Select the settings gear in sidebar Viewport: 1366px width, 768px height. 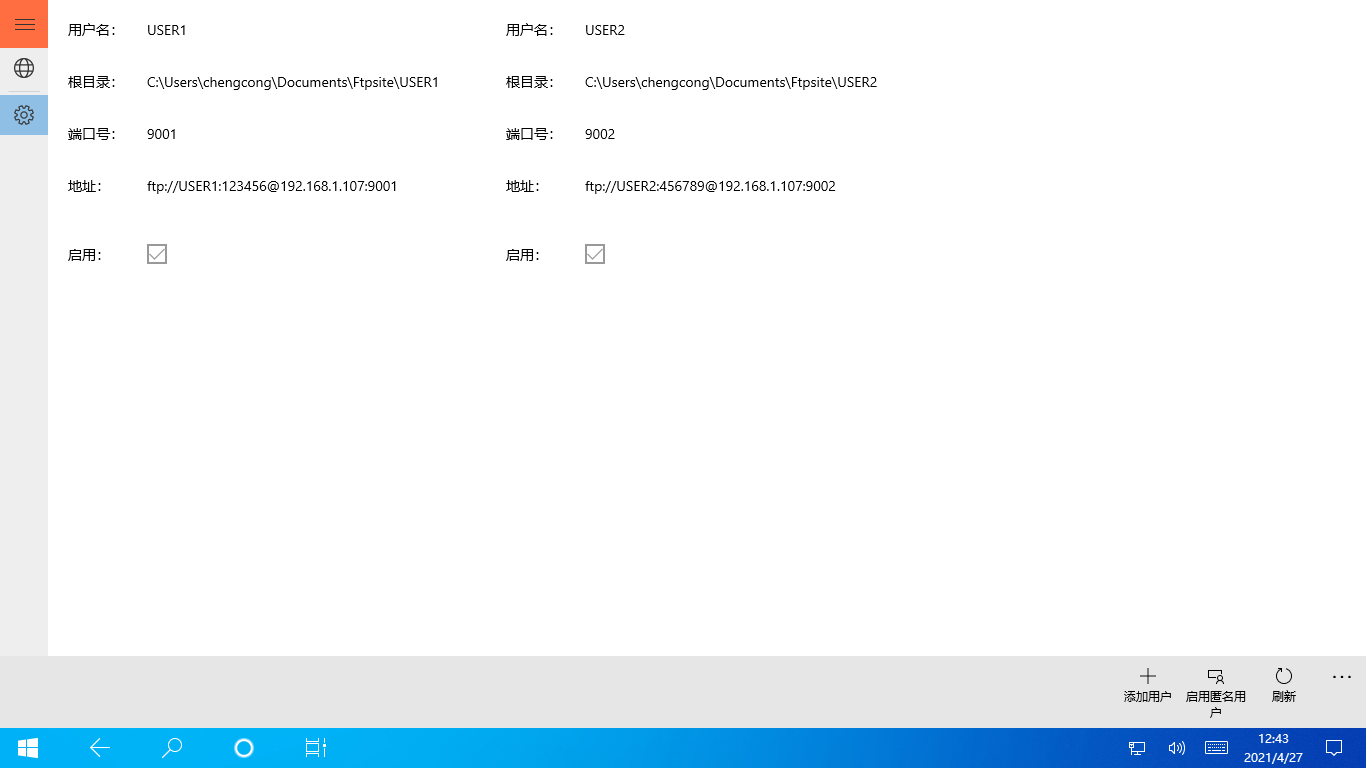click(24, 115)
